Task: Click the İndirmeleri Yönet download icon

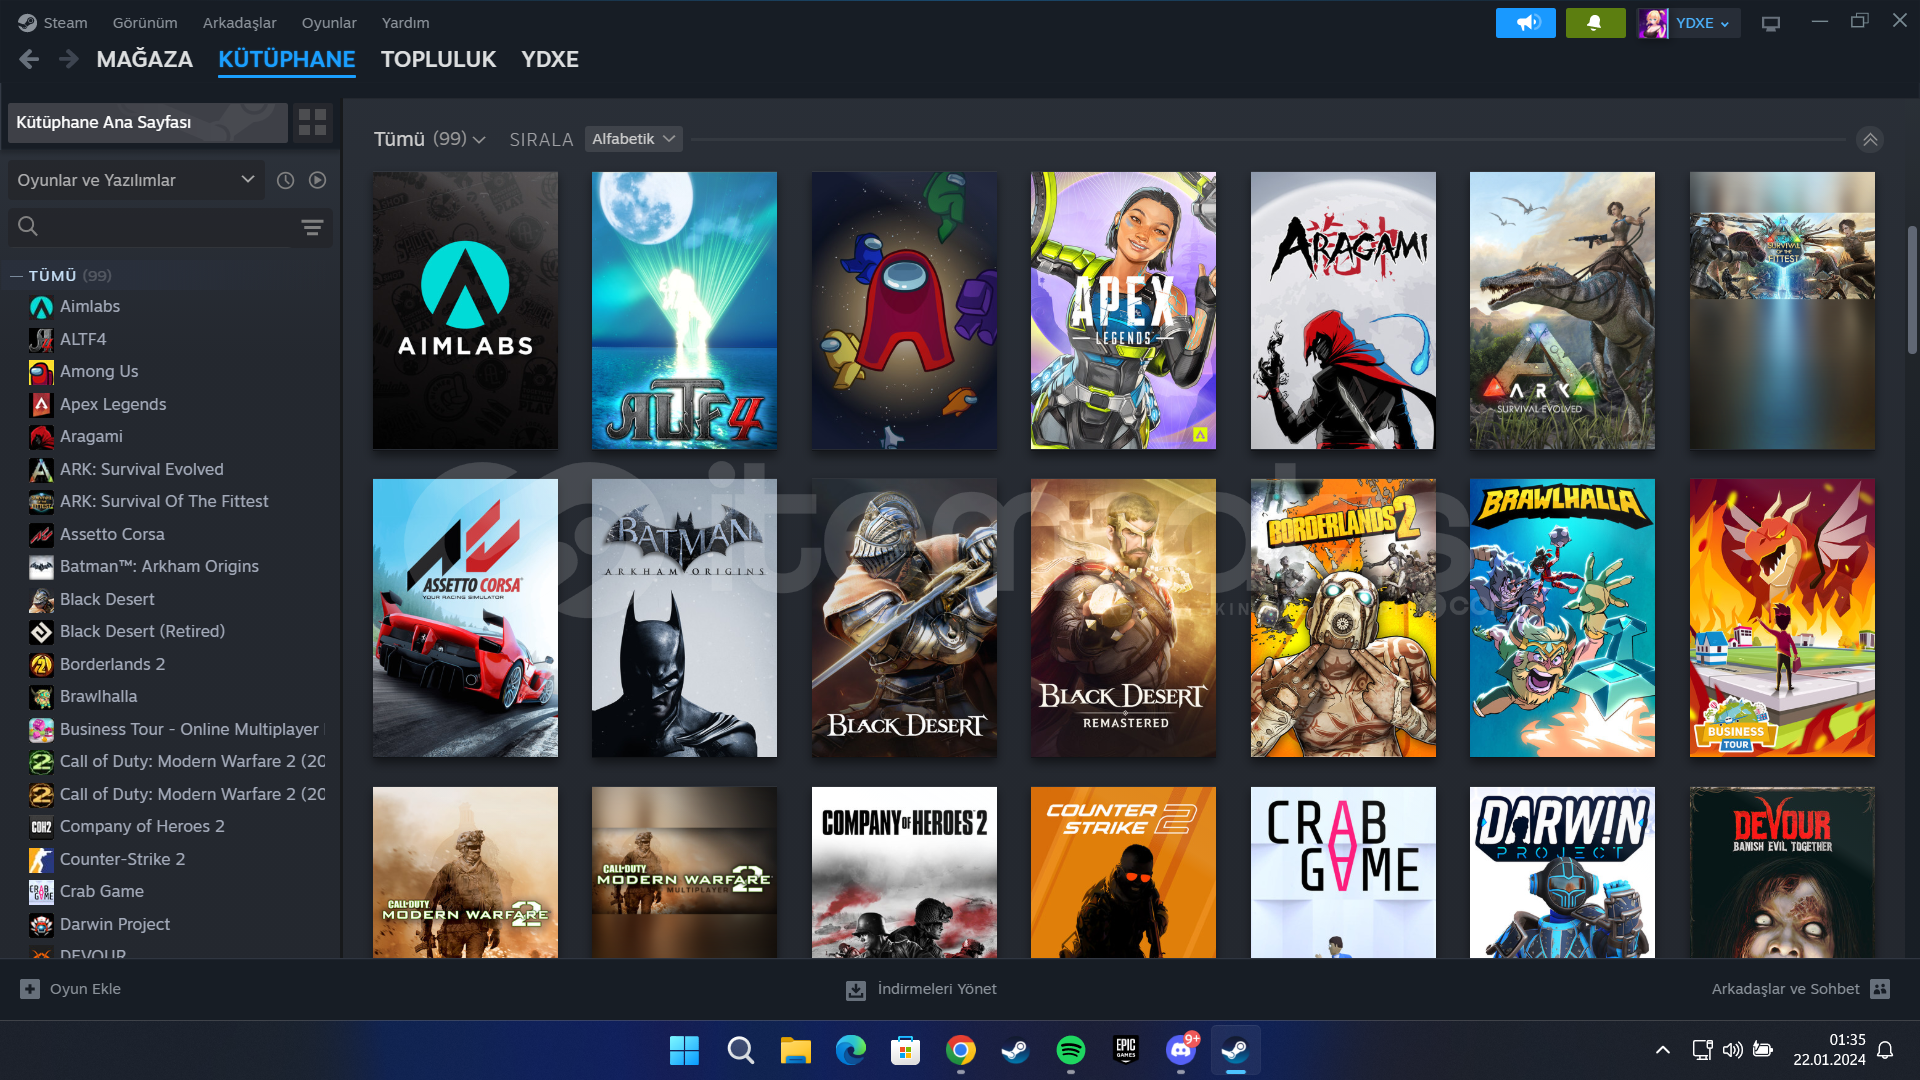Action: click(856, 989)
